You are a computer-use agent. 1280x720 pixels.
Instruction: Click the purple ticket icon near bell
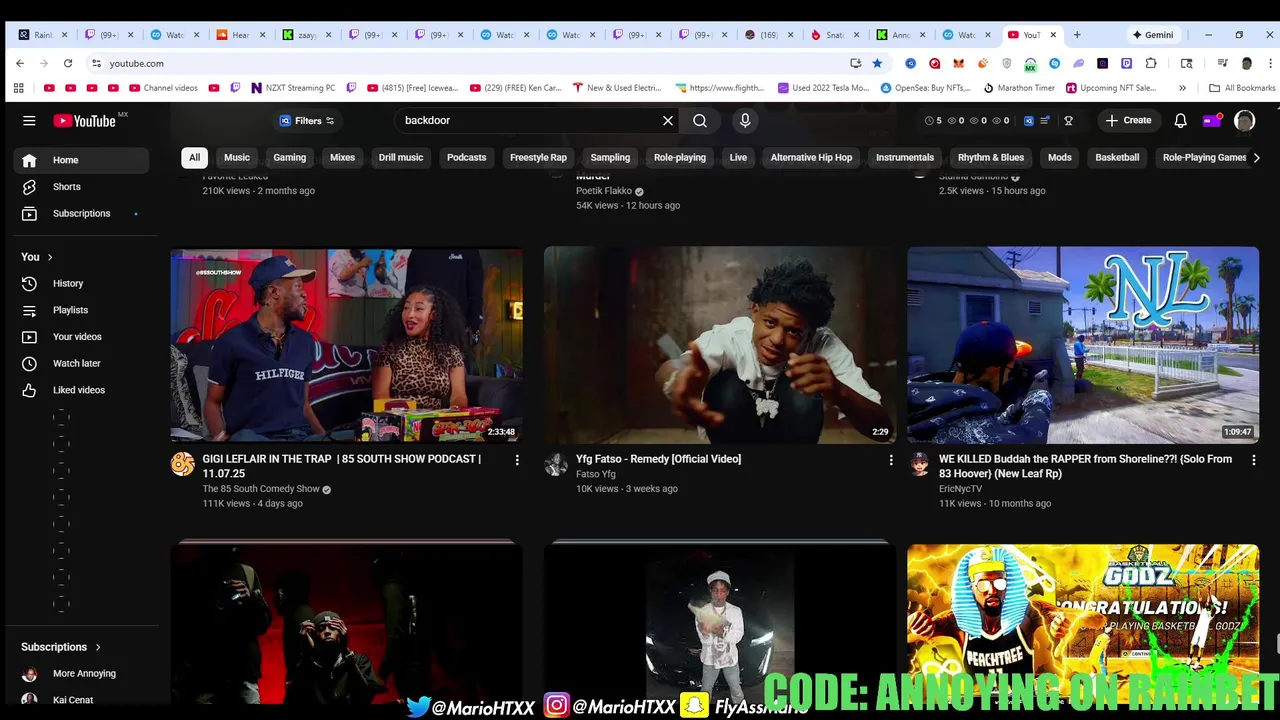[x=1211, y=121]
